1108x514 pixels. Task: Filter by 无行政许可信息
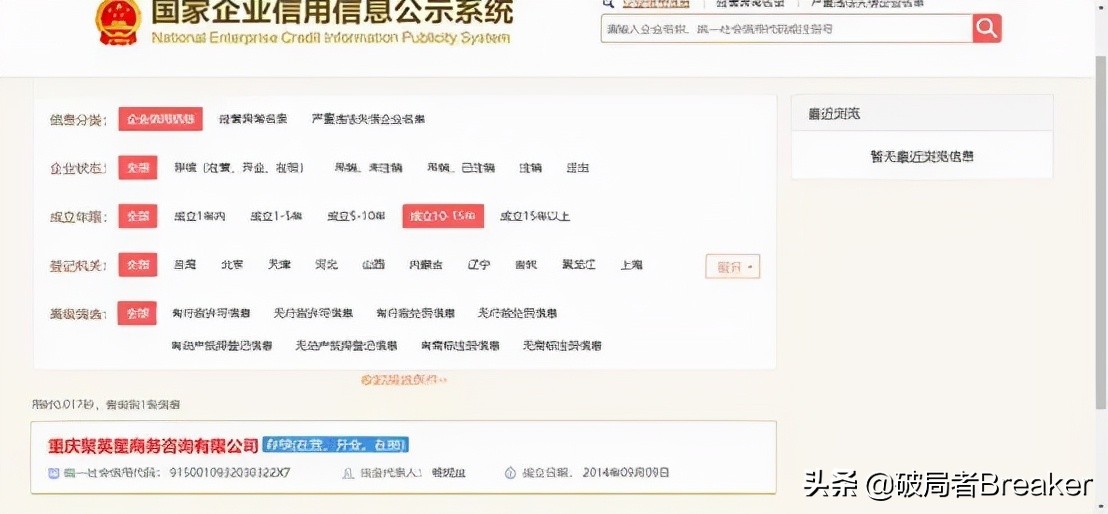point(313,313)
